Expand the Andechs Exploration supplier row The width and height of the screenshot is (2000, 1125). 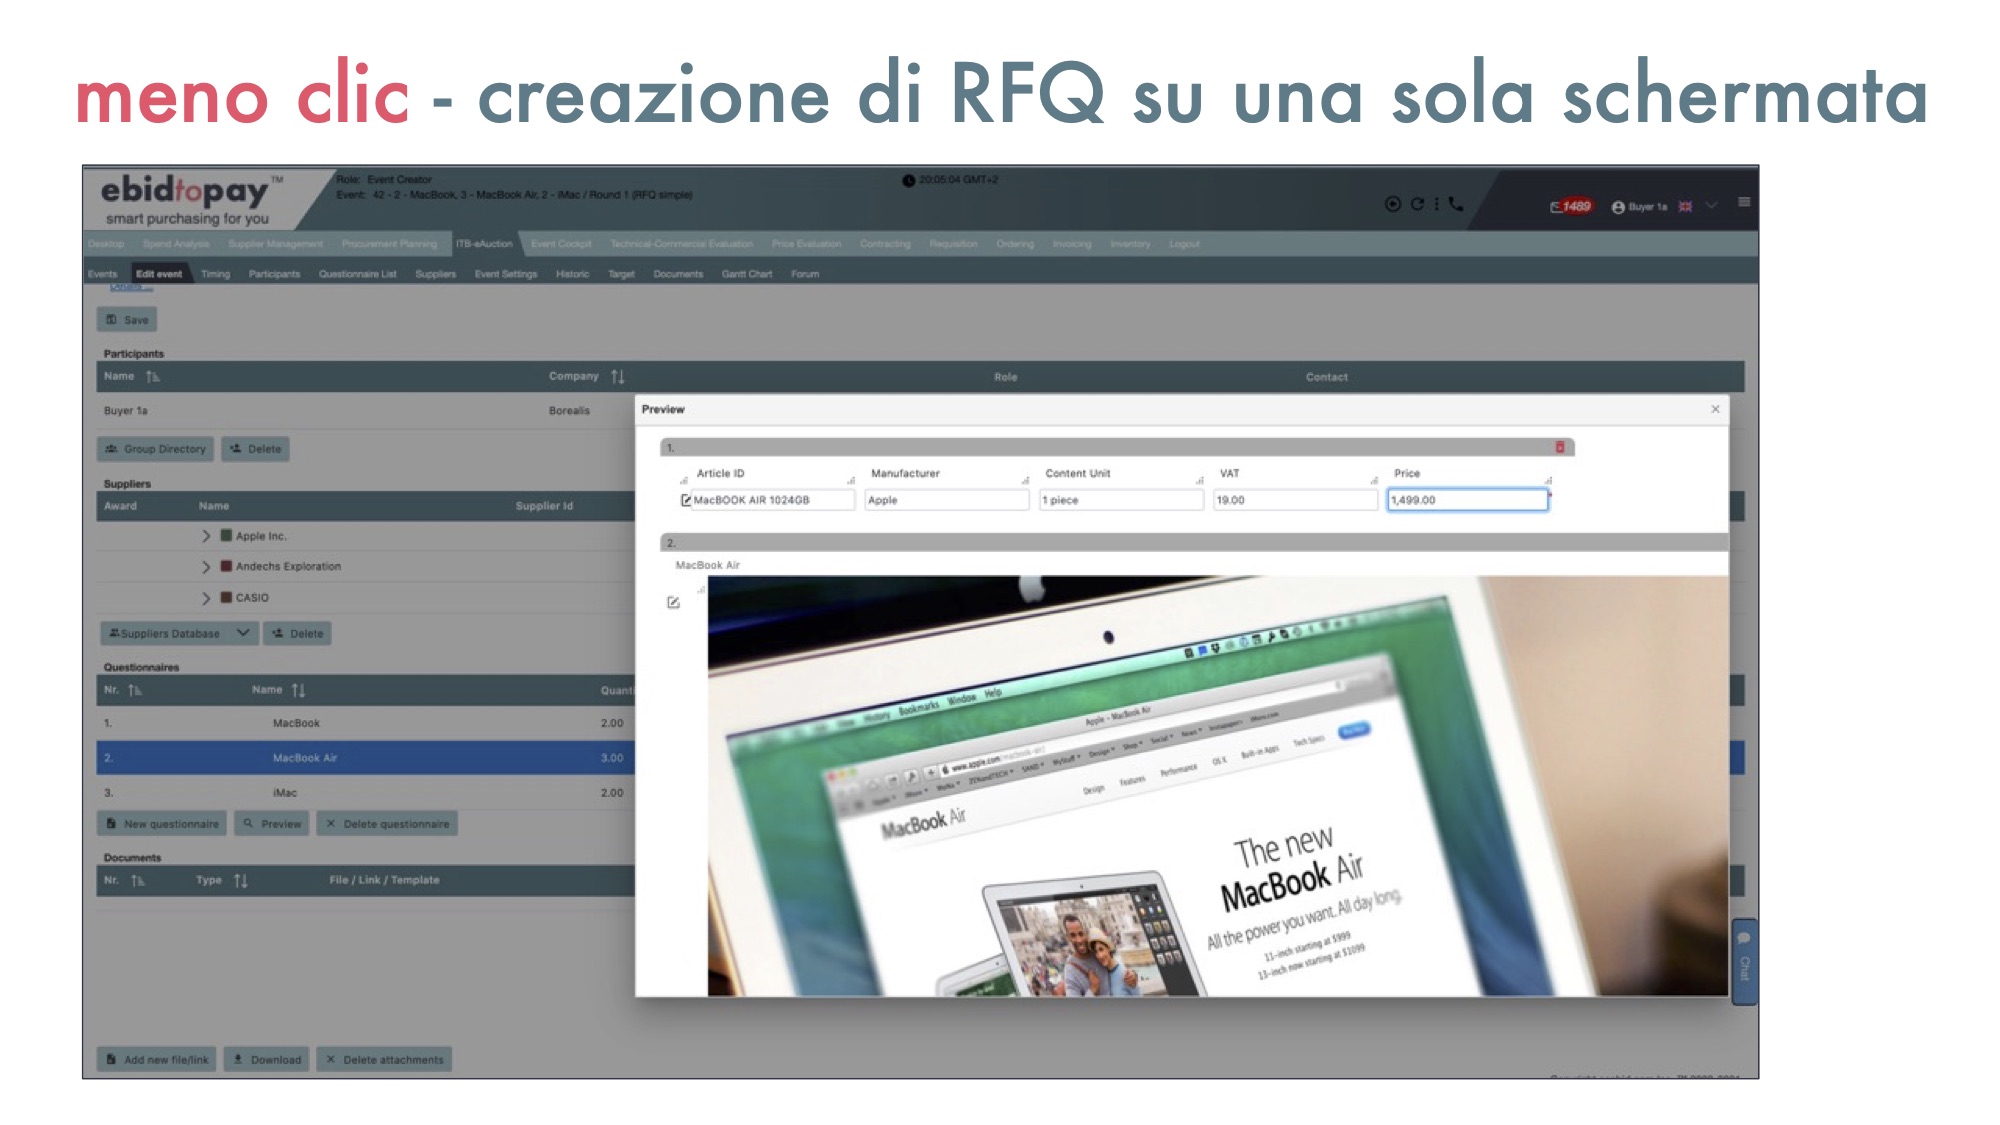[x=206, y=567]
